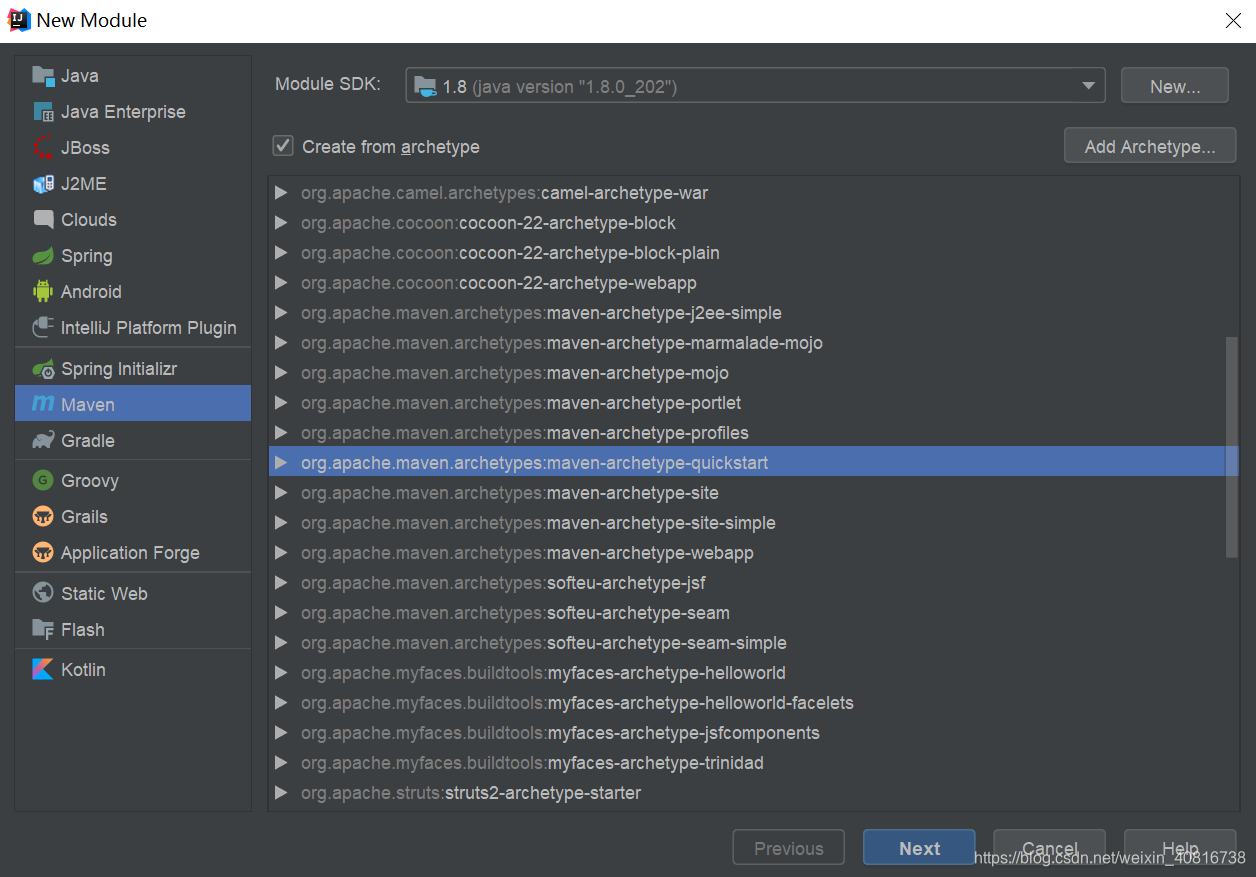
Task: Click the Static Web globe icon
Action: pyautogui.click(x=43, y=594)
